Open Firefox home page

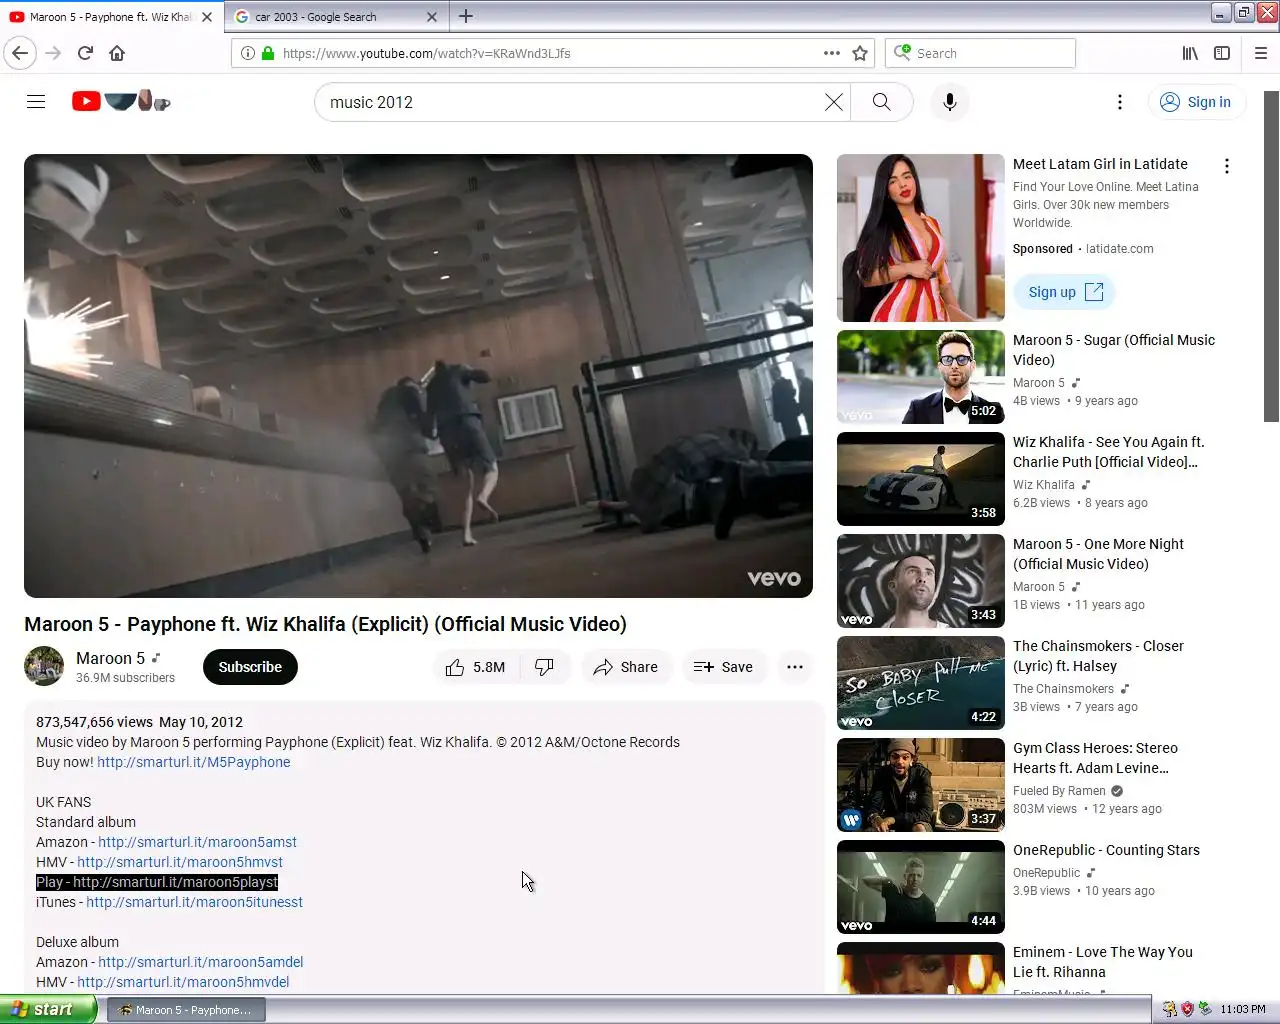click(x=117, y=53)
